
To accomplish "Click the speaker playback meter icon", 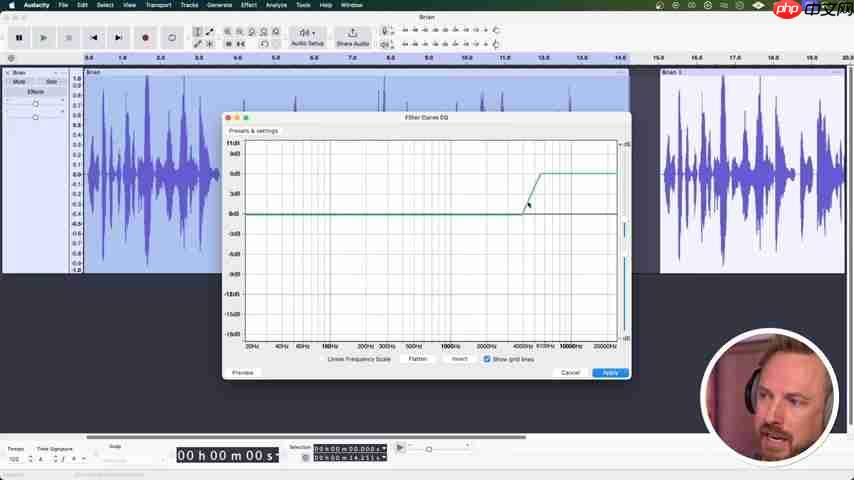I will tap(385, 45).
